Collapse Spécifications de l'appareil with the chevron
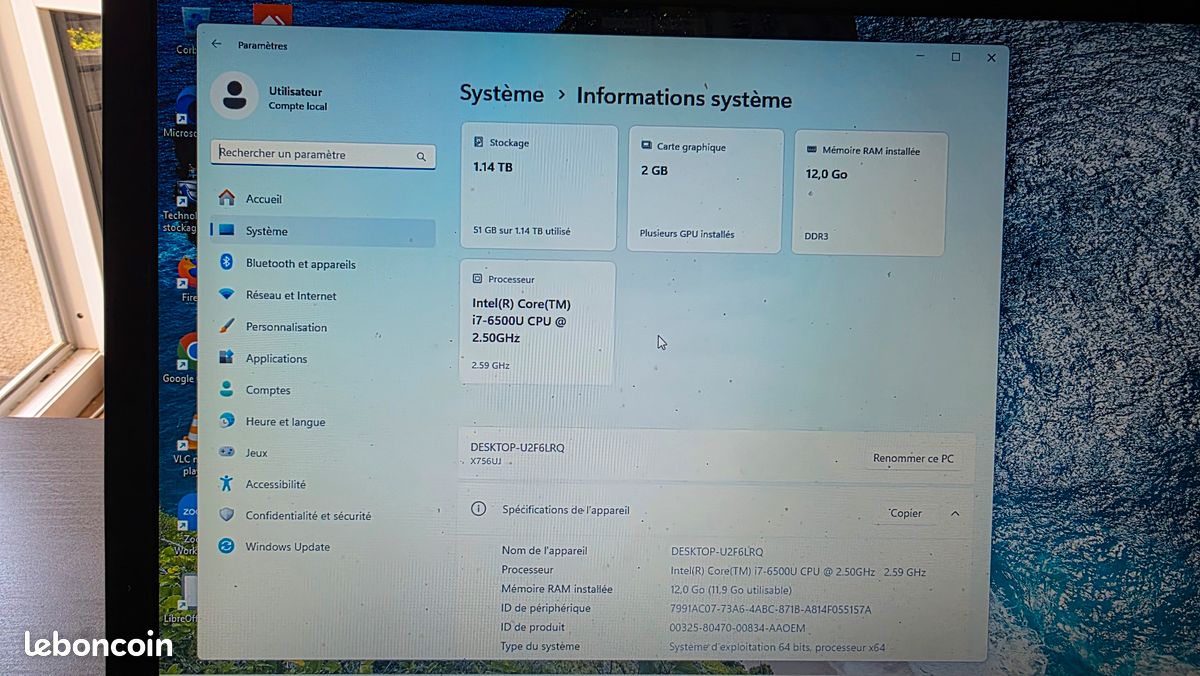1200x676 pixels. [955, 513]
